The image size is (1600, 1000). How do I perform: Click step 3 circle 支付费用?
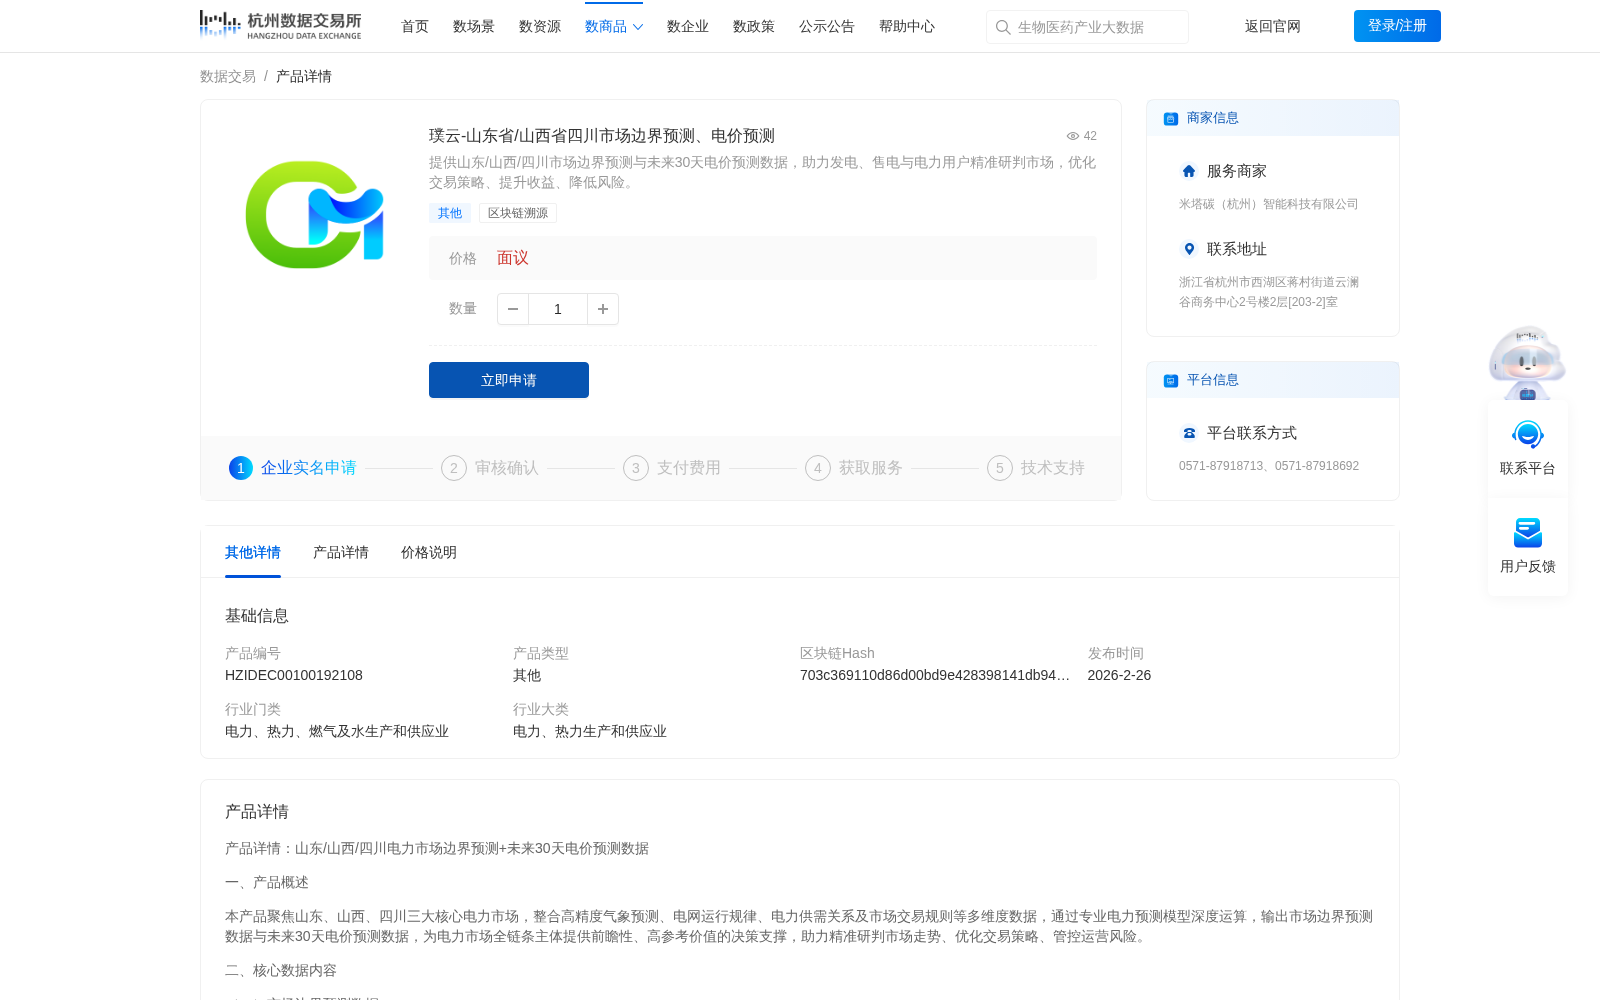[636, 468]
